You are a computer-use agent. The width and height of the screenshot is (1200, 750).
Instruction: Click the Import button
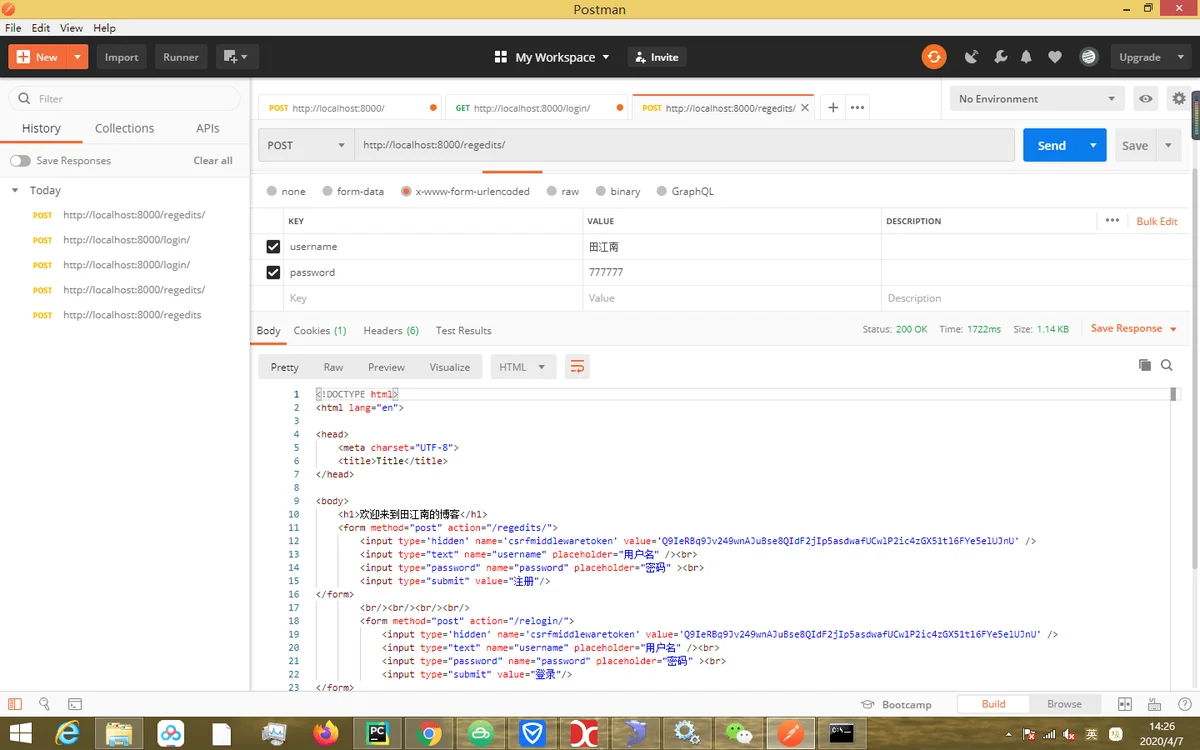tap(122, 57)
